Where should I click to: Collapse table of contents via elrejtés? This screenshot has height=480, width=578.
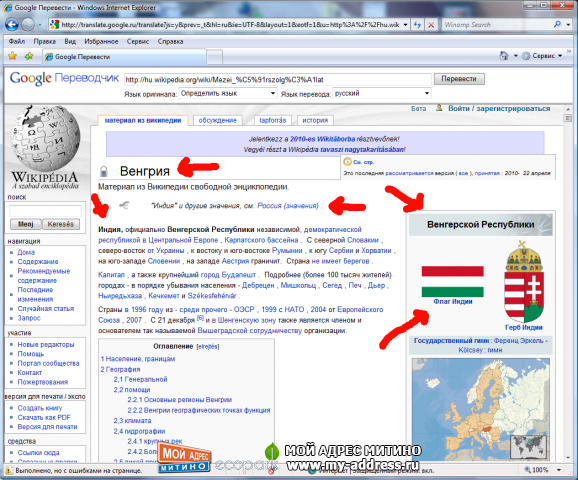pos(208,347)
